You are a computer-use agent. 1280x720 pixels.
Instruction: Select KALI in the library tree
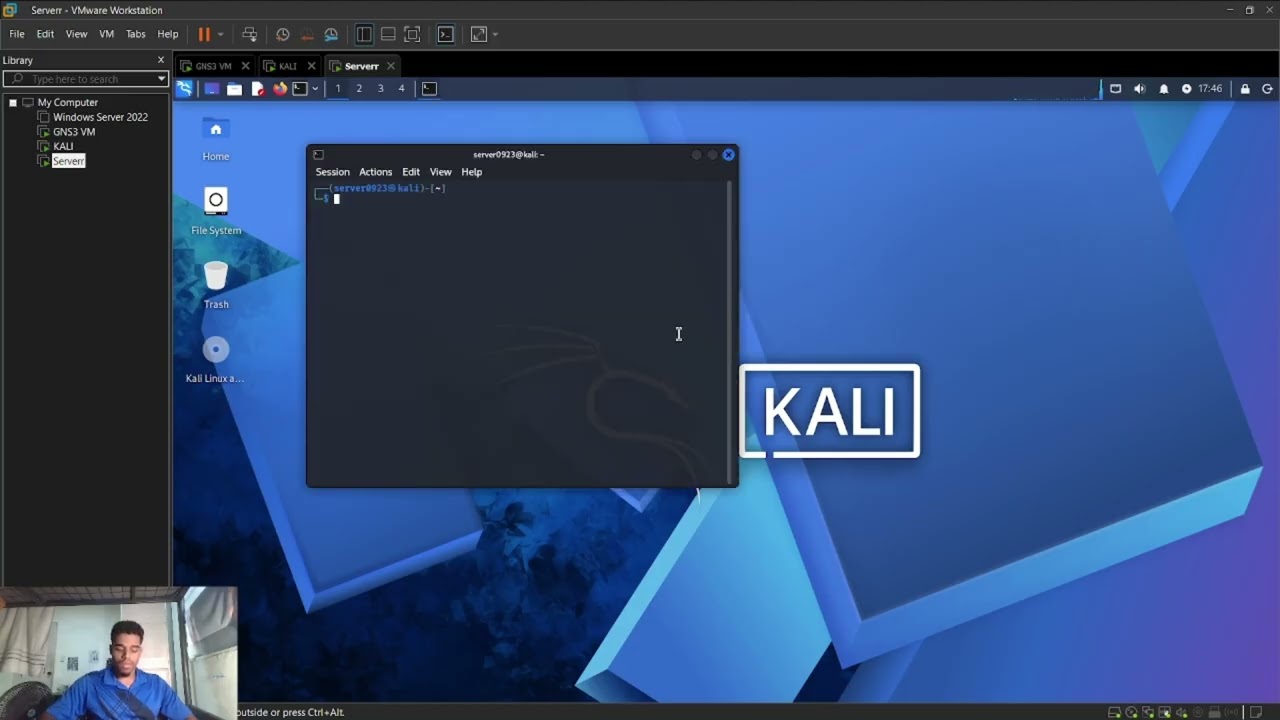point(63,146)
